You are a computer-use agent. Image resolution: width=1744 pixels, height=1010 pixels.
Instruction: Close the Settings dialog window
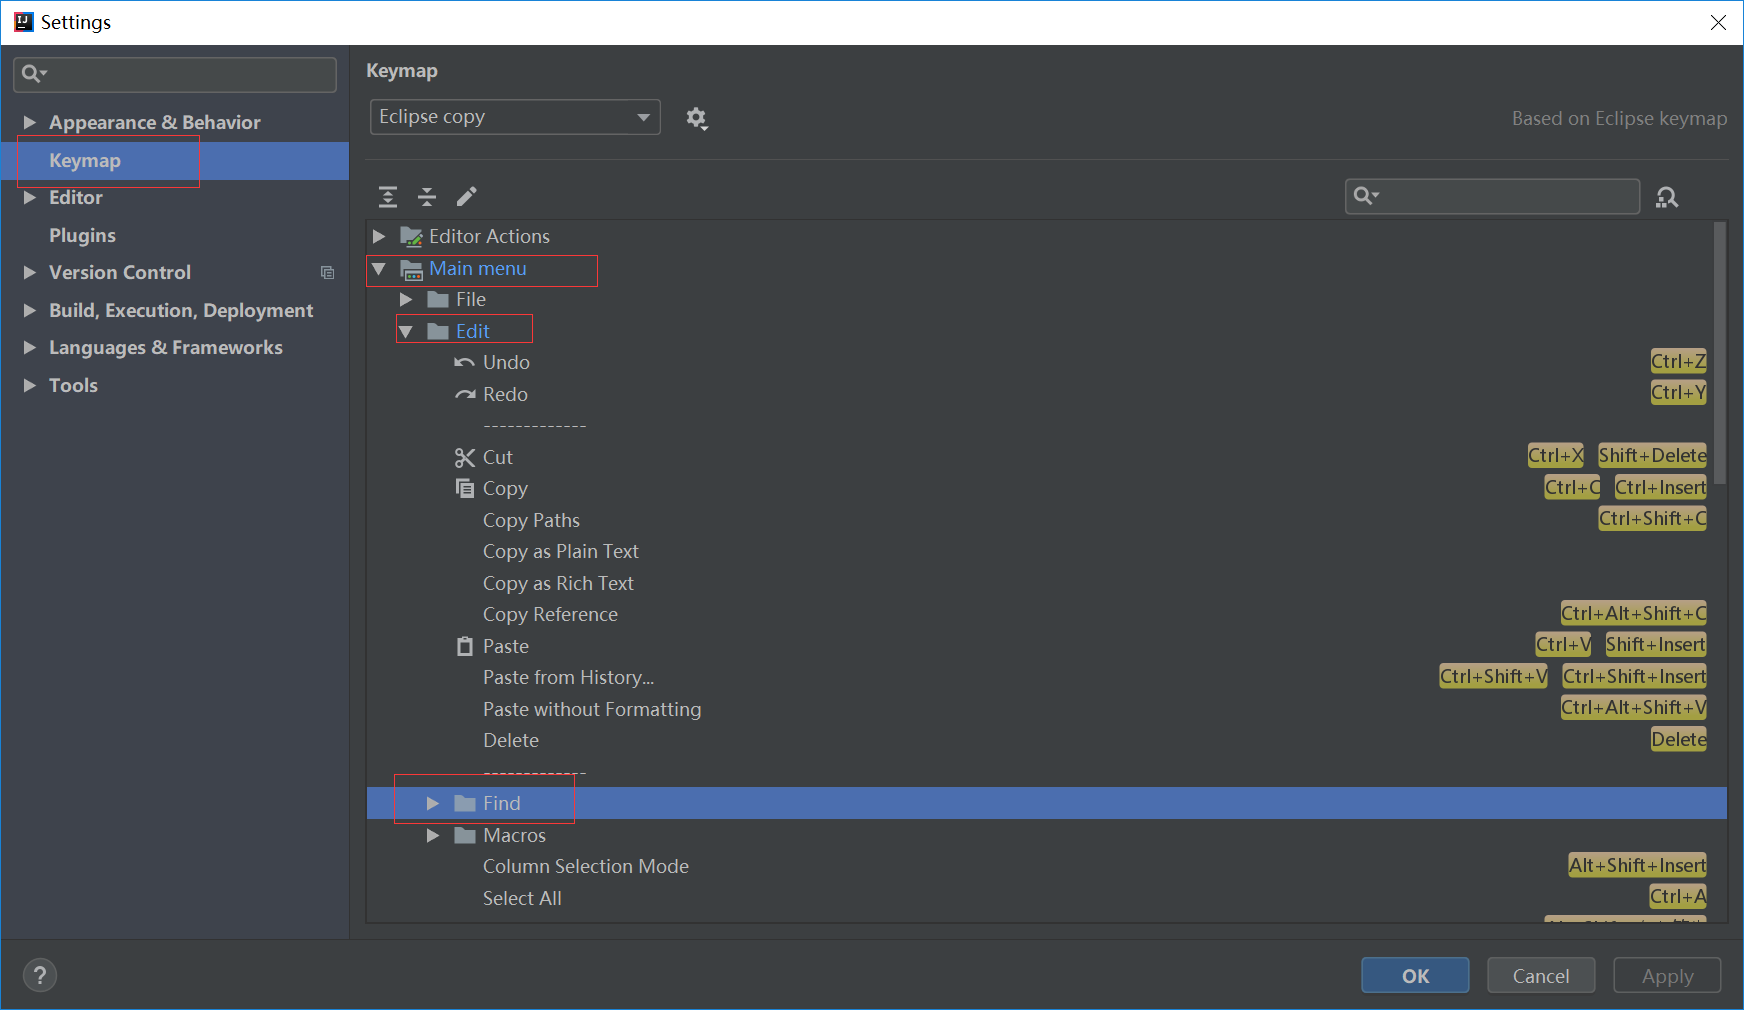tap(1718, 22)
